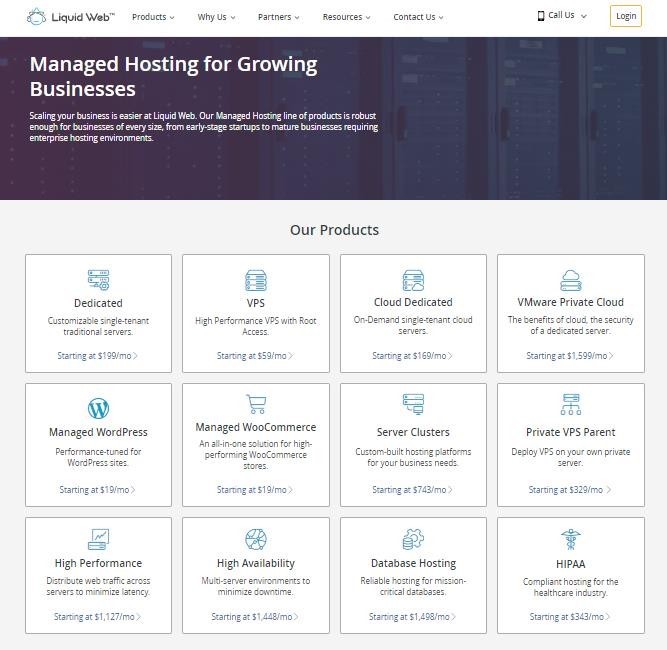Click the HIPAA card title
Viewport: 667px width, 650px height.
(x=570, y=564)
